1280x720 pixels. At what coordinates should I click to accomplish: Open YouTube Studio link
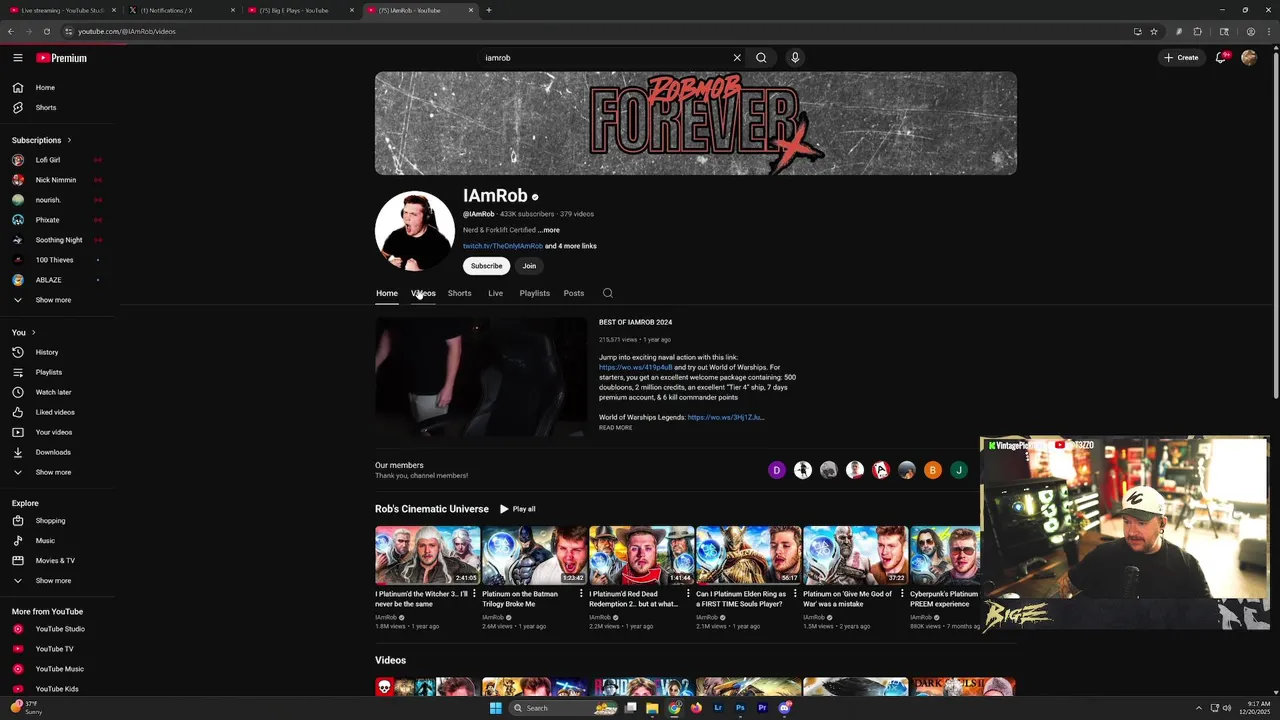(58, 629)
